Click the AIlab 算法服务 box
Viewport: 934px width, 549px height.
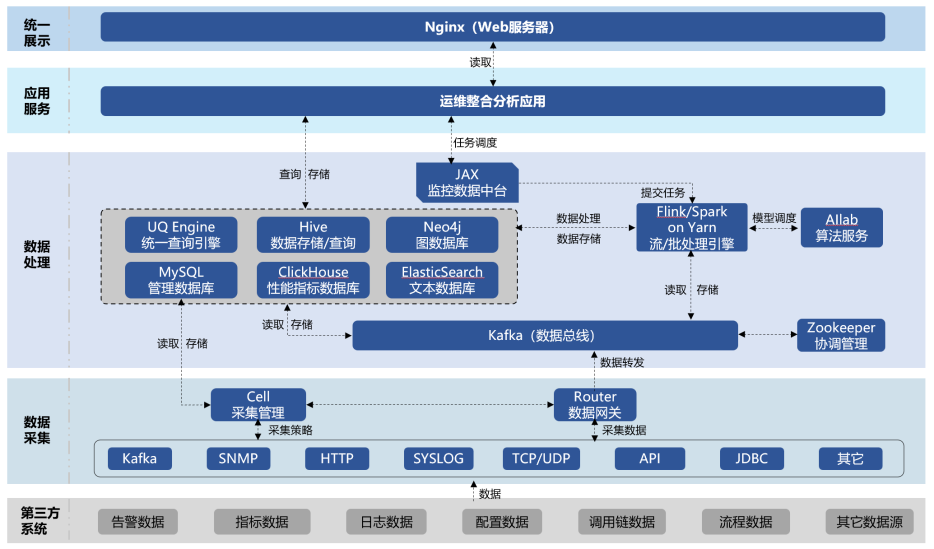[x=841, y=227]
